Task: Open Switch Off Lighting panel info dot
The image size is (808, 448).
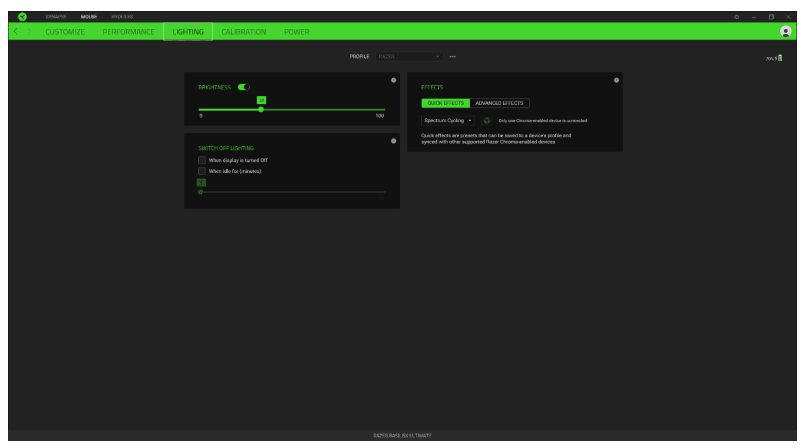Action: point(394,141)
